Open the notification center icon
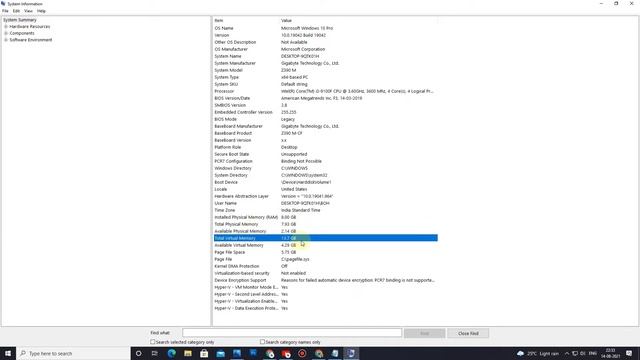 click(629, 353)
